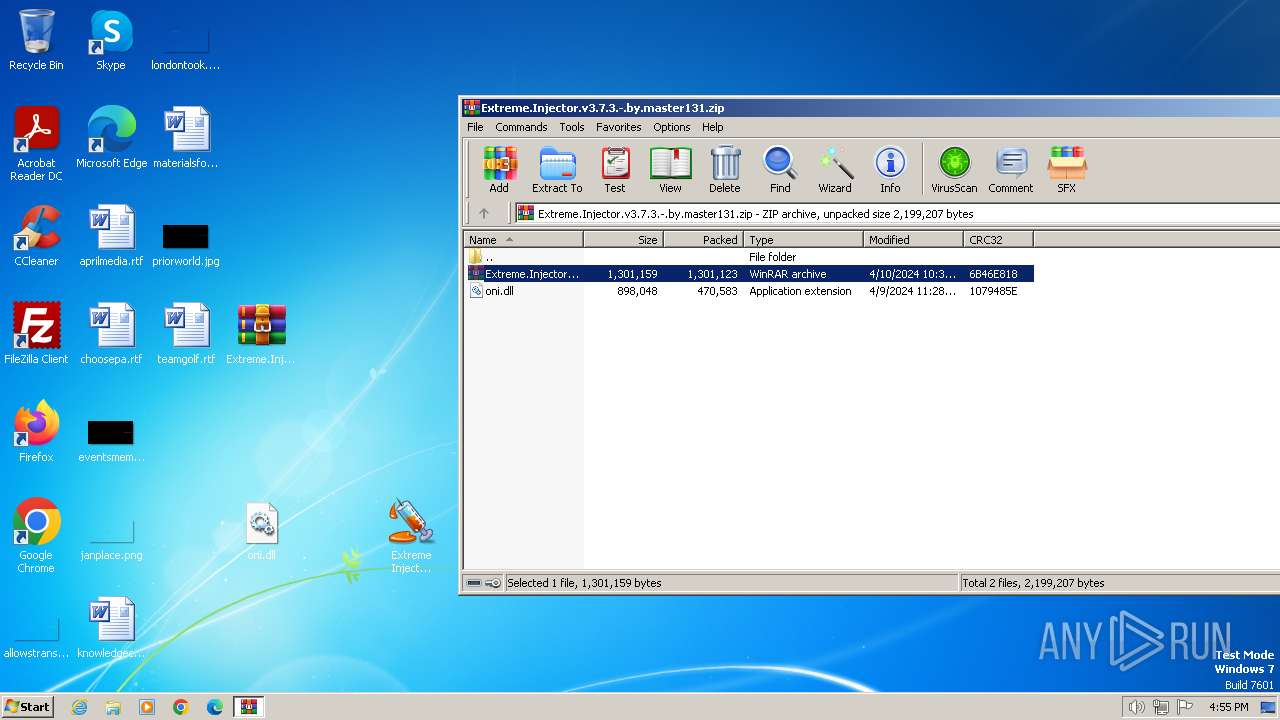
Task: Open Chrome from the taskbar
Action: (x=181, y=707)
